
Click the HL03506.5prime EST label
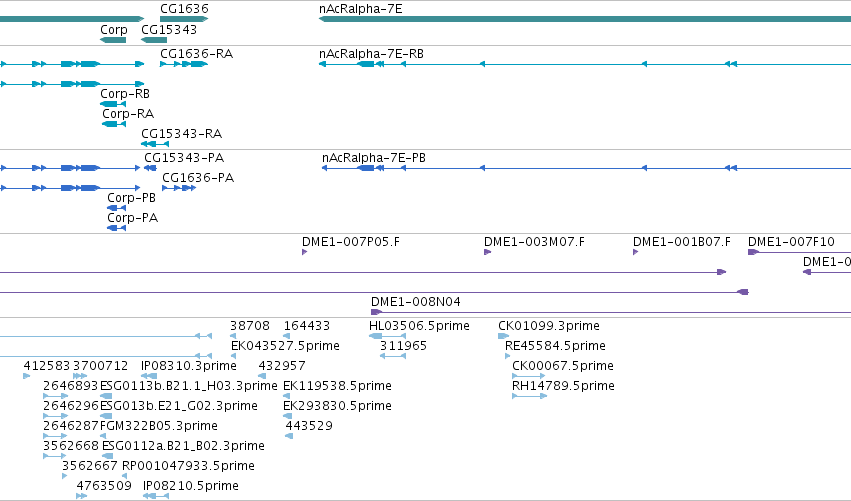click(x=419, y=326)
